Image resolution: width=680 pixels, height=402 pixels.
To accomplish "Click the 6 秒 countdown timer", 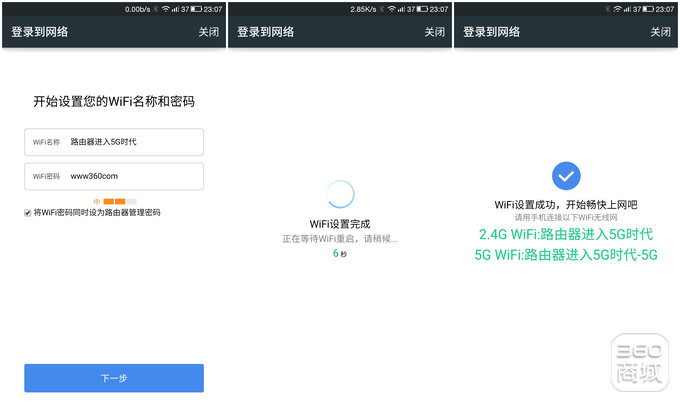I will 340,254.
